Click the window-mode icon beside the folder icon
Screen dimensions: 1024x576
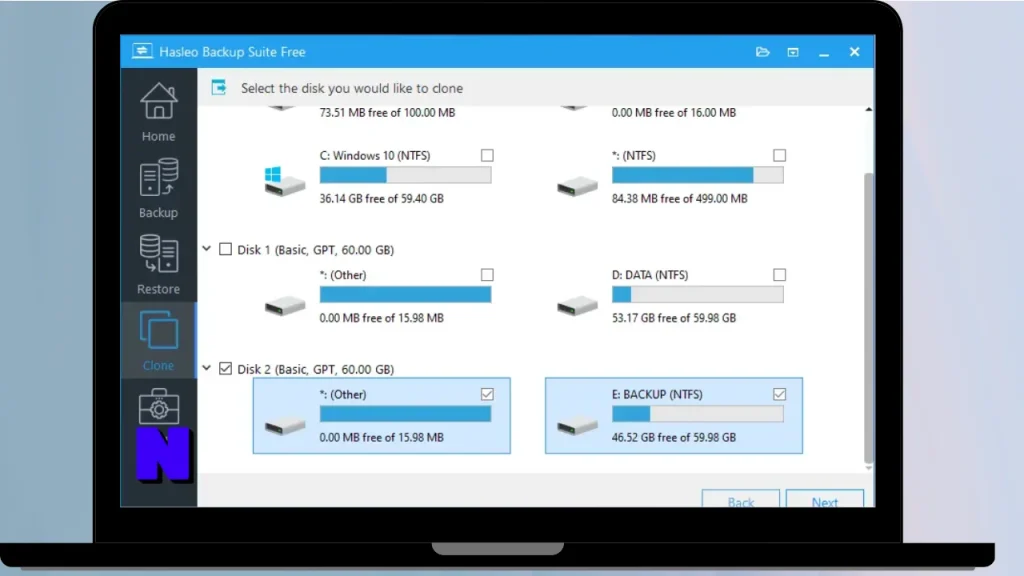[x=793, y=52]
